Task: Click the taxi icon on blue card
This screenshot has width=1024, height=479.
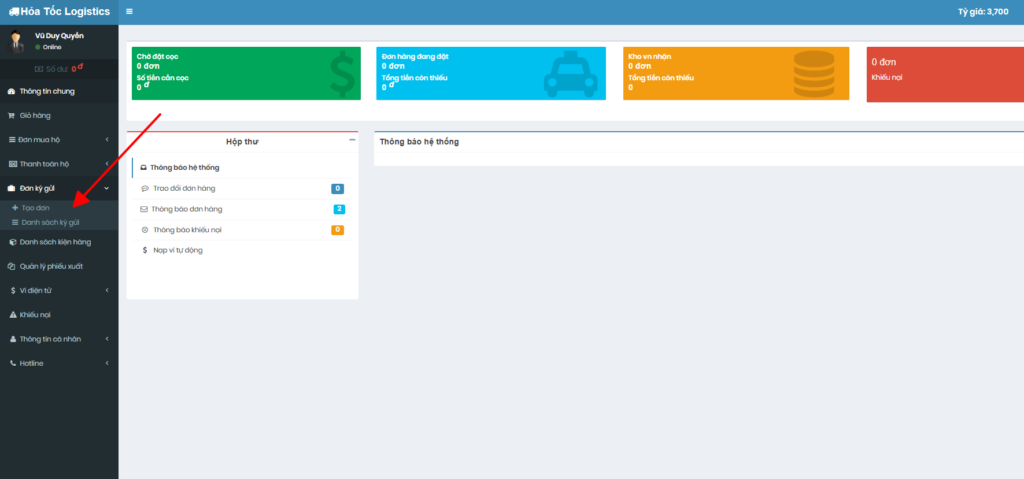Action: point(571,74)
